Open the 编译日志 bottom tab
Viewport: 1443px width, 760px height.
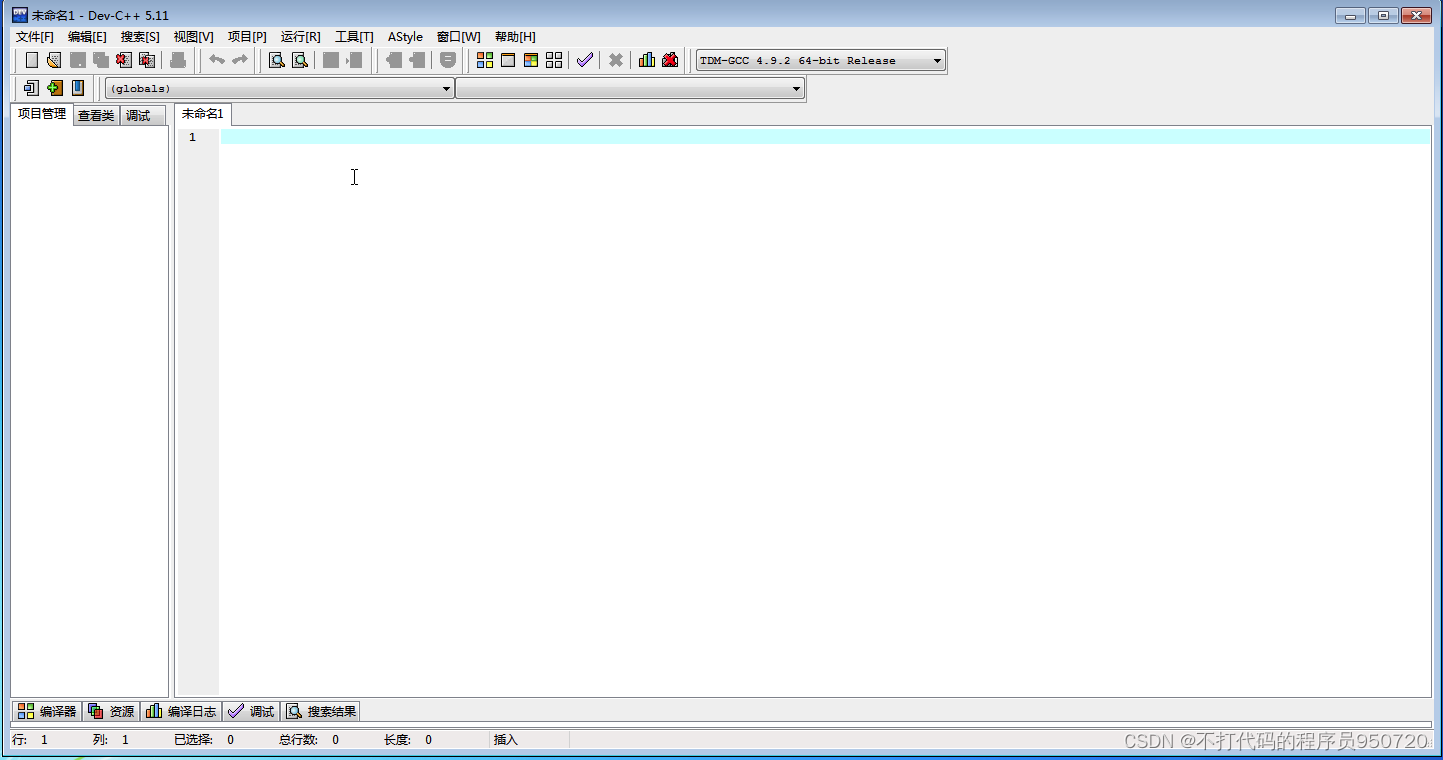coord(181,711)
